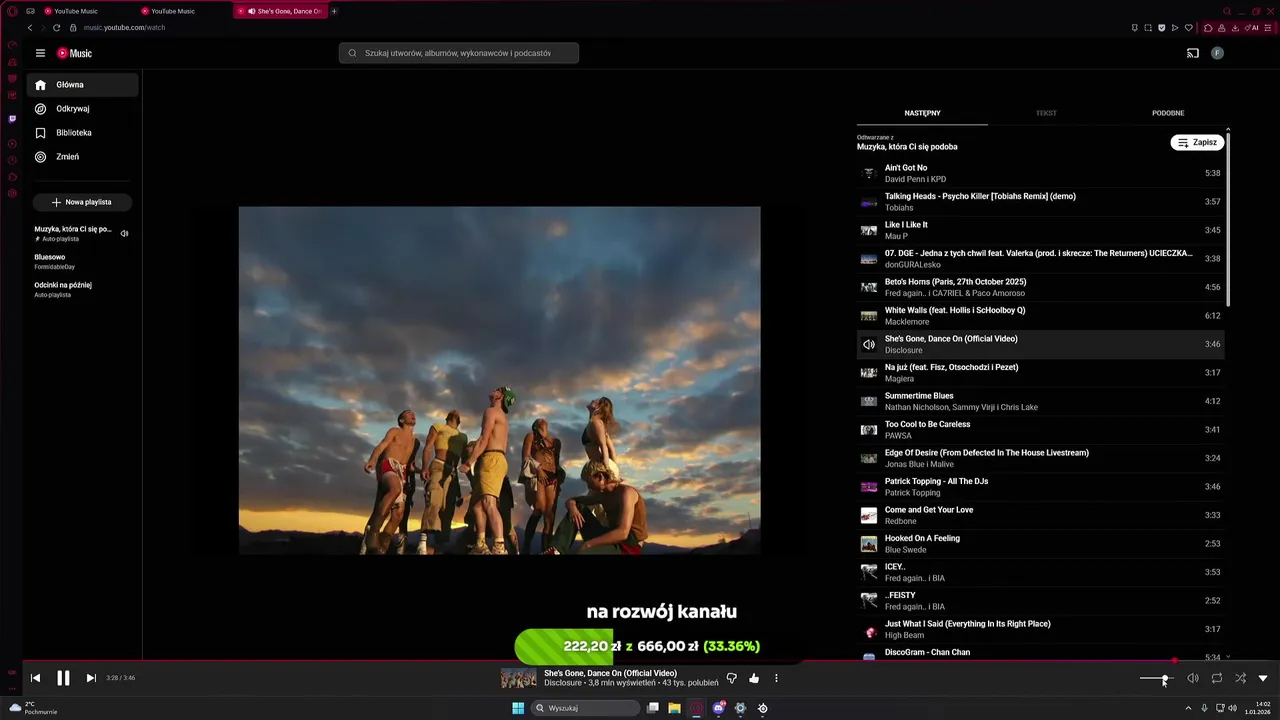Switch to the TEKST tab

point(1046,113)
